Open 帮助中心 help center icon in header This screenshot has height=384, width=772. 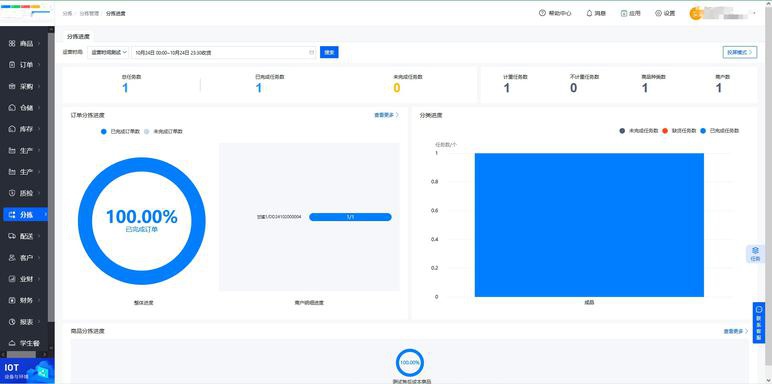point(542,13)
